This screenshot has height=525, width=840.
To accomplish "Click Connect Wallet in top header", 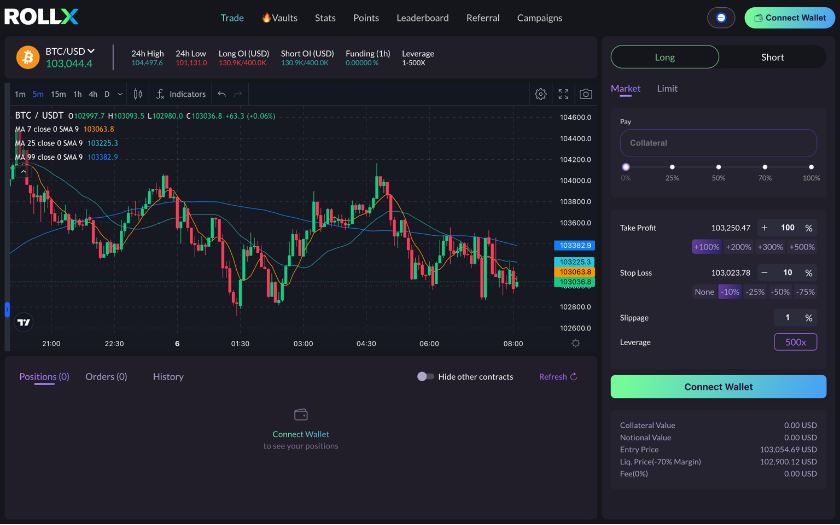I will coord(789,18).
